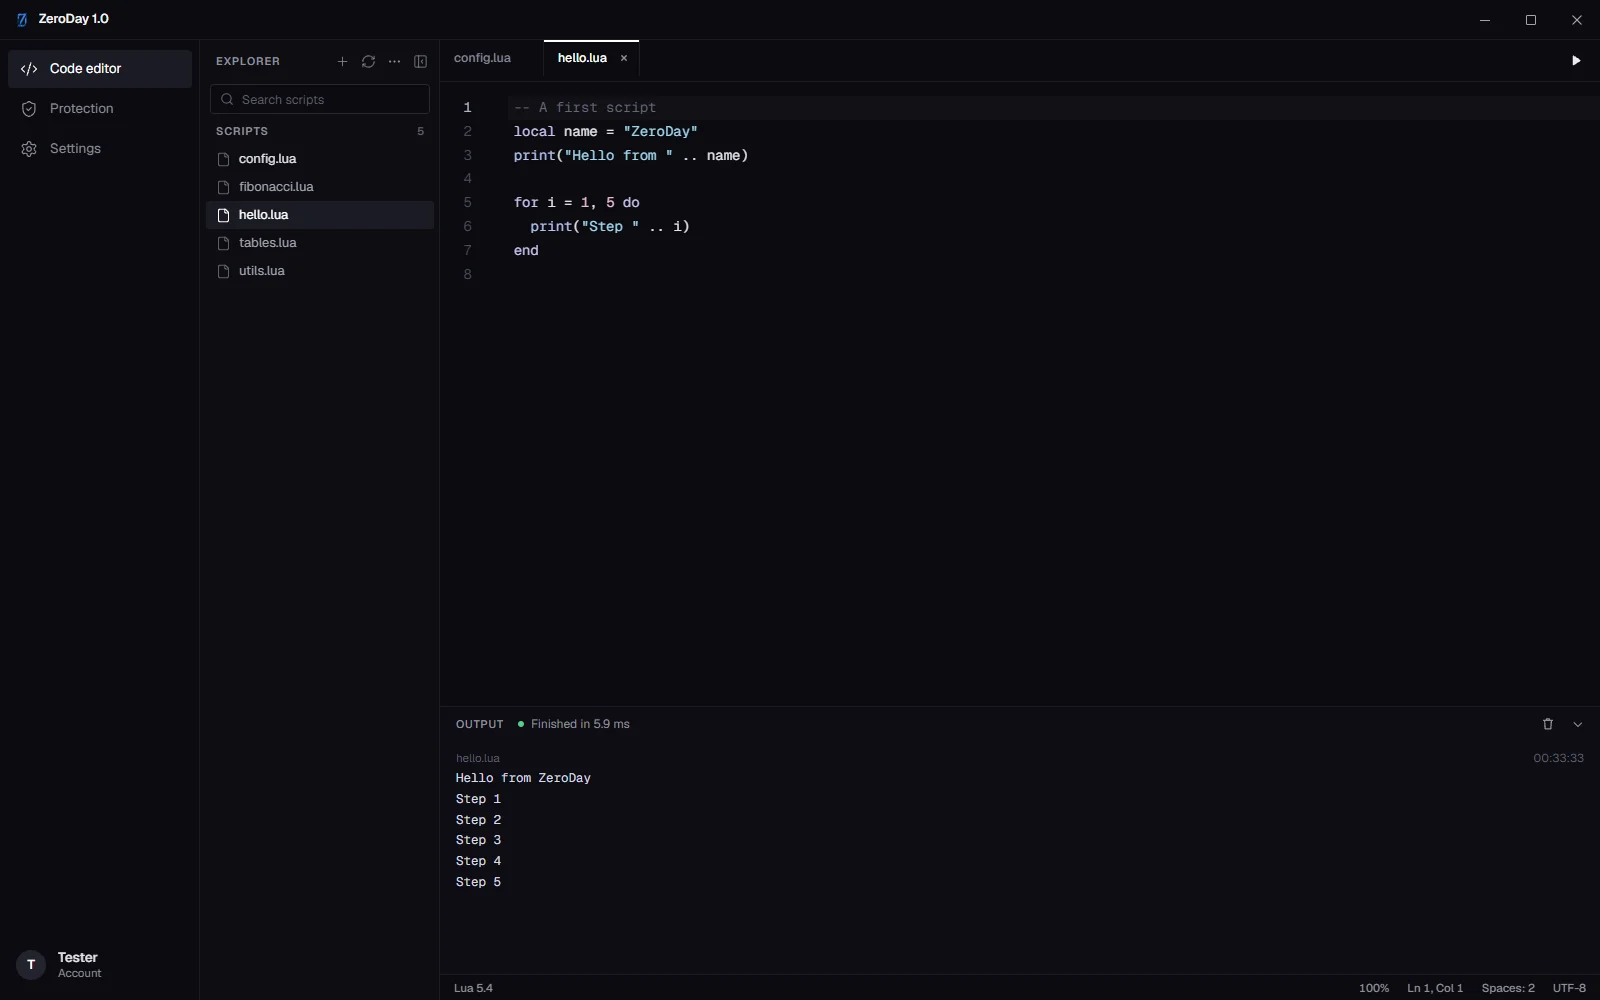This screenshot has height=1000, width=1600.
Task: Click the search magnifier icon
Action: [x=227, y=99]
